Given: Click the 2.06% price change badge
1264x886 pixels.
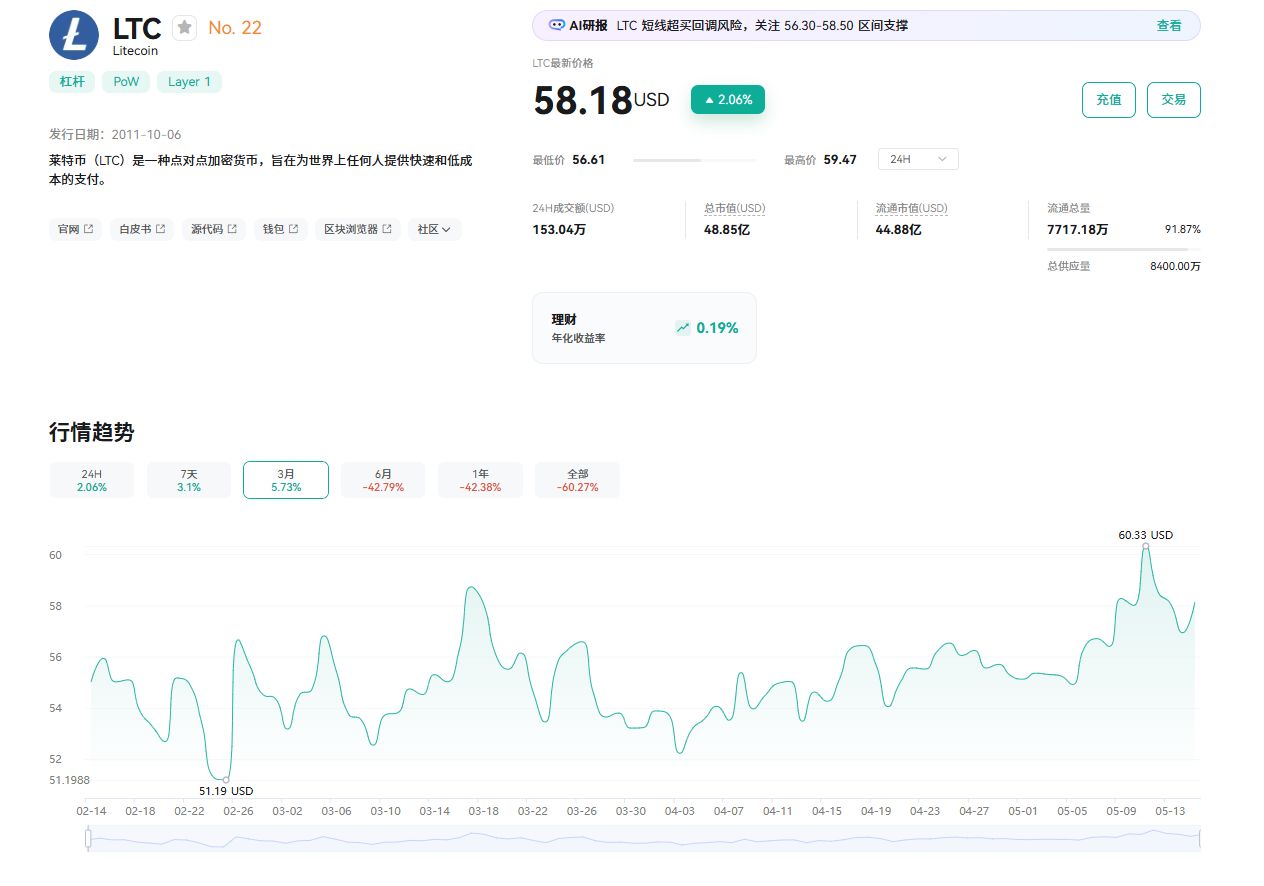Looking at the screenshot, I should click(x=728, y=100).
